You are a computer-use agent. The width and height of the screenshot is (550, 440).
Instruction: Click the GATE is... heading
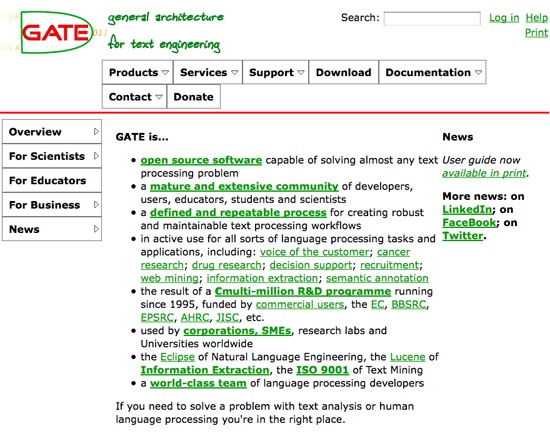tap(142, 137)
